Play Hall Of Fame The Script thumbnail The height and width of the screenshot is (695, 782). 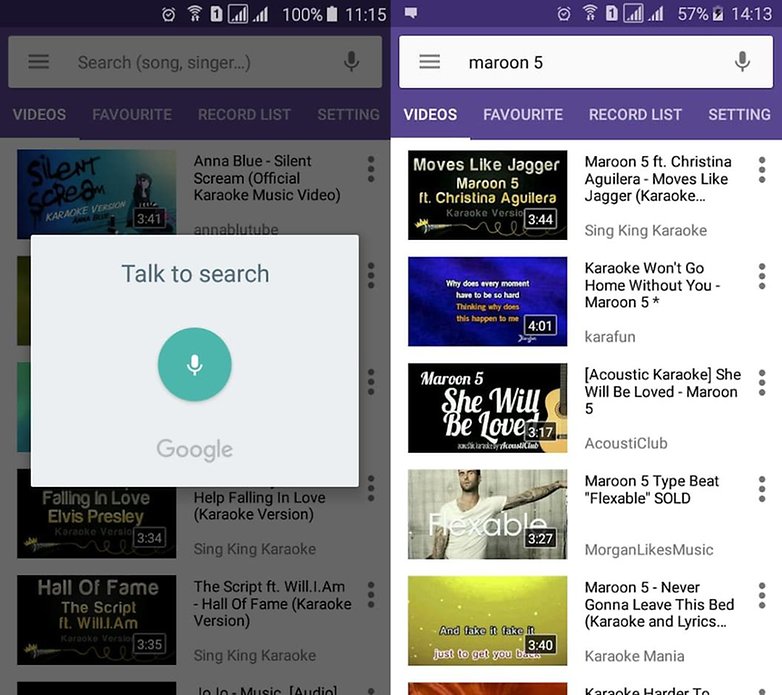click(97, 620)
